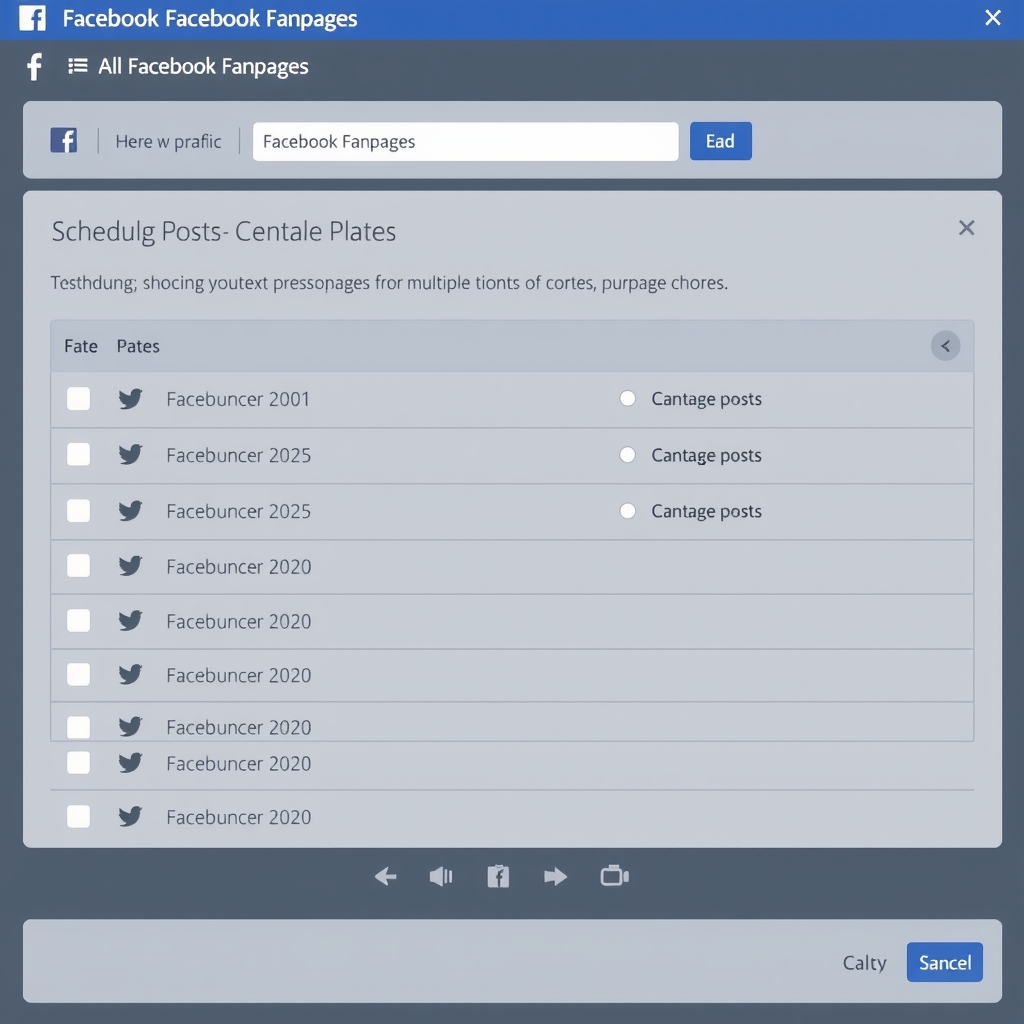Go forward with the right arrow icon

[555, 876]
